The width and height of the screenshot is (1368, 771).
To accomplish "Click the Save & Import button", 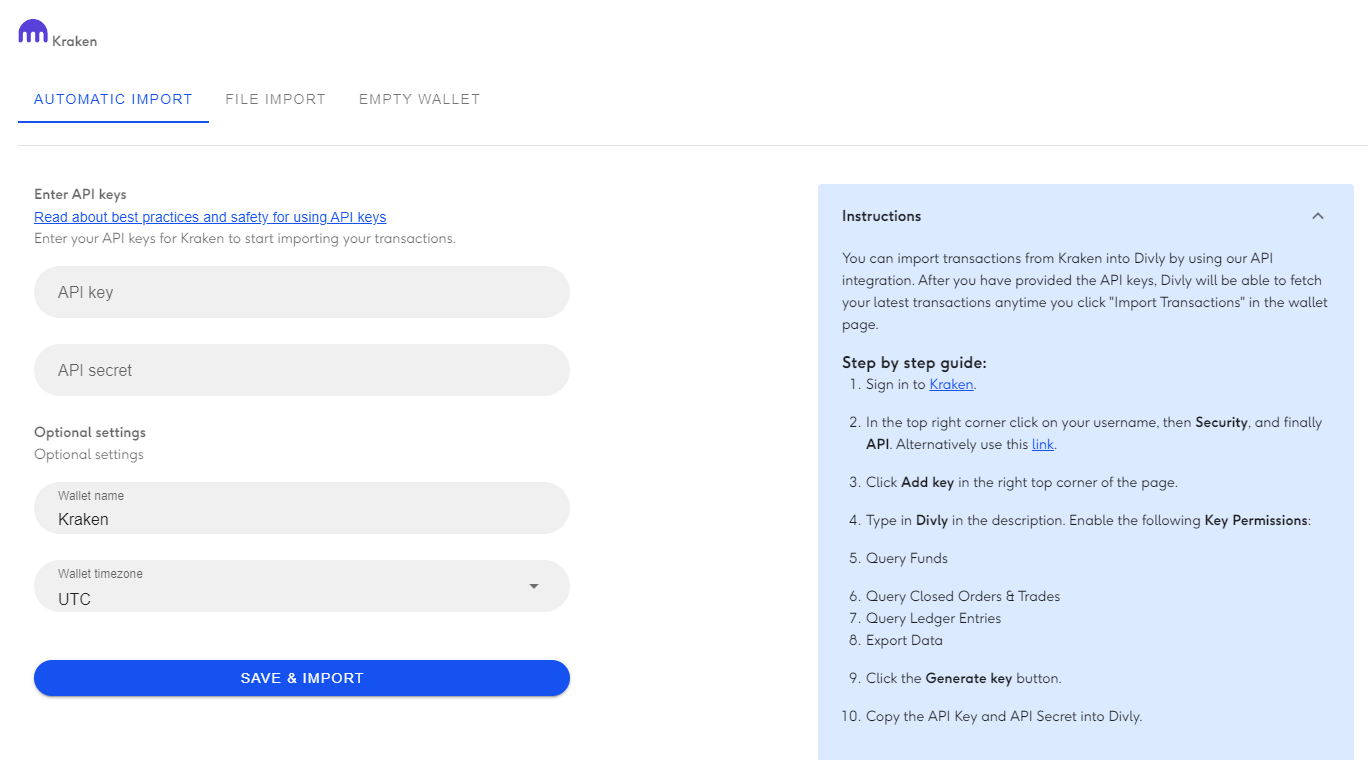I will [302, 678].
